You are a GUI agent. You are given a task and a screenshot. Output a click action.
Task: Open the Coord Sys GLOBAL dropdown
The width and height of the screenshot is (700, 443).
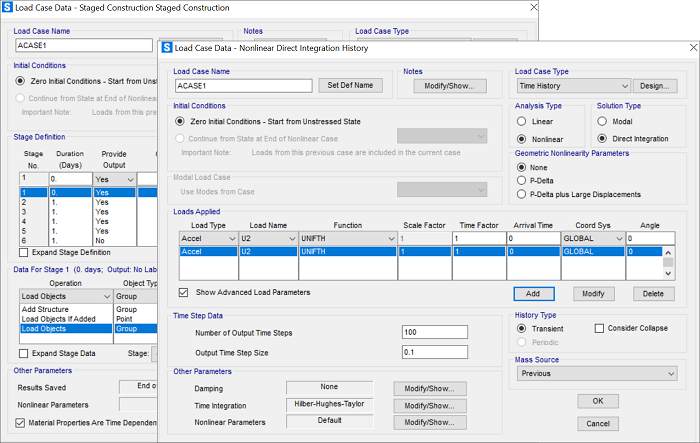592,238
